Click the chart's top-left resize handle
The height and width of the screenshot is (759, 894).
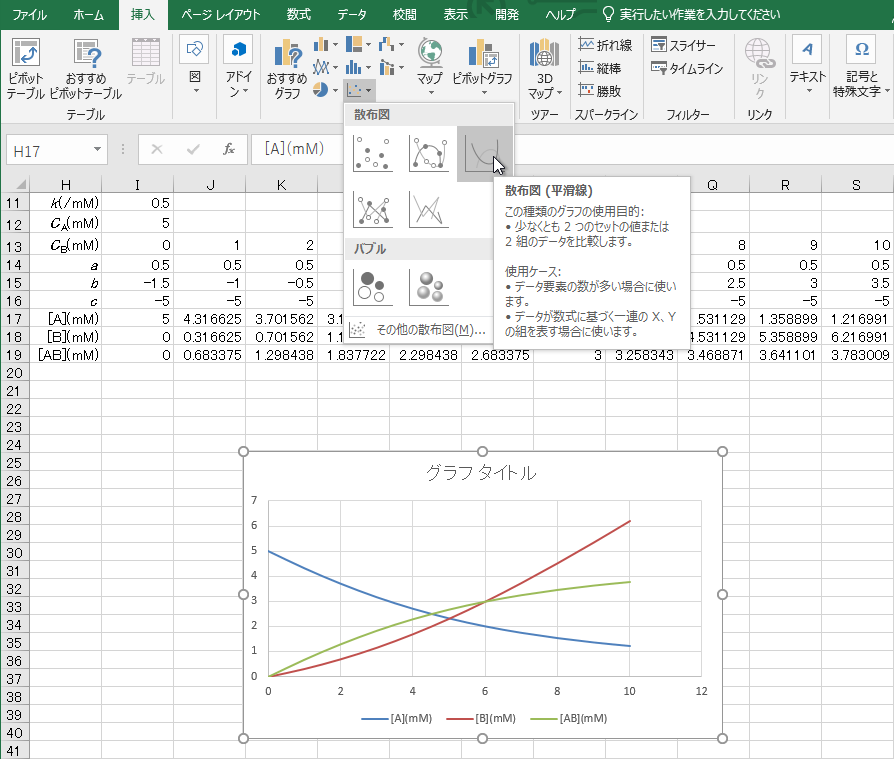(x=243, y=452)
